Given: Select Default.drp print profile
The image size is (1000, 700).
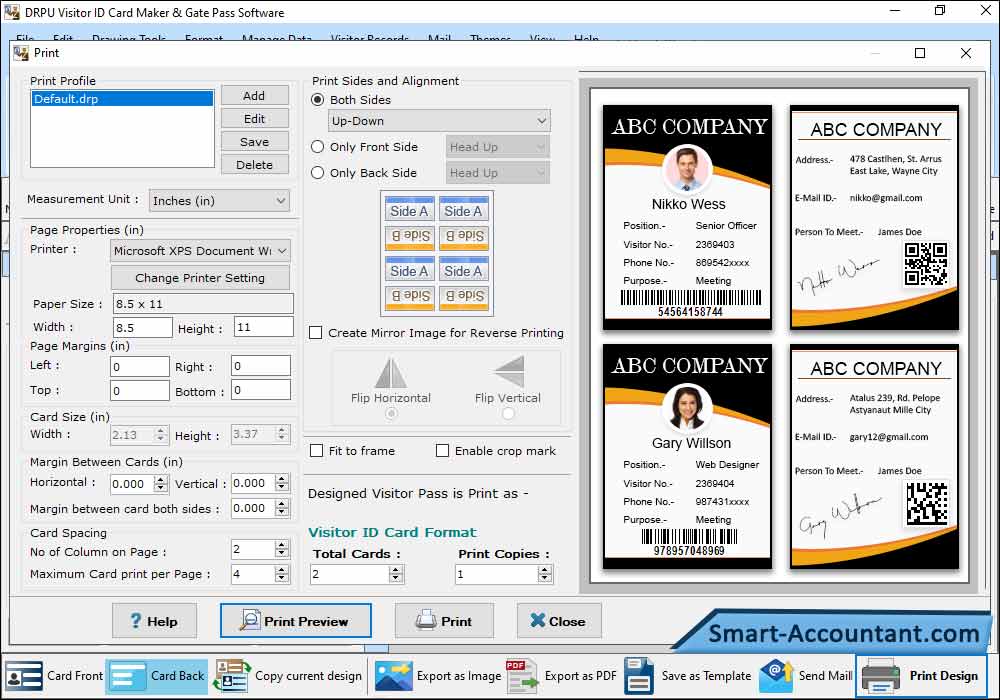Looking at the screenshot, I should 122,99.
